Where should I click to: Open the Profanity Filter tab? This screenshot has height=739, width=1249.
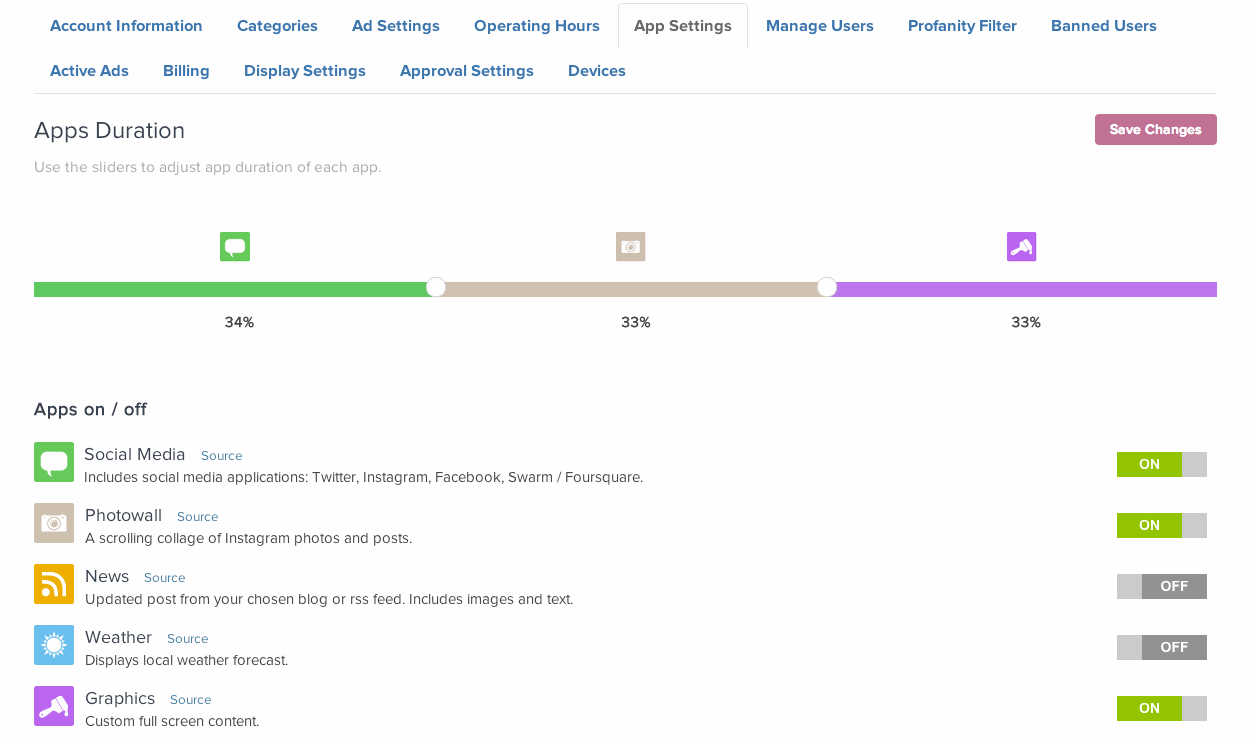point(961,25)
